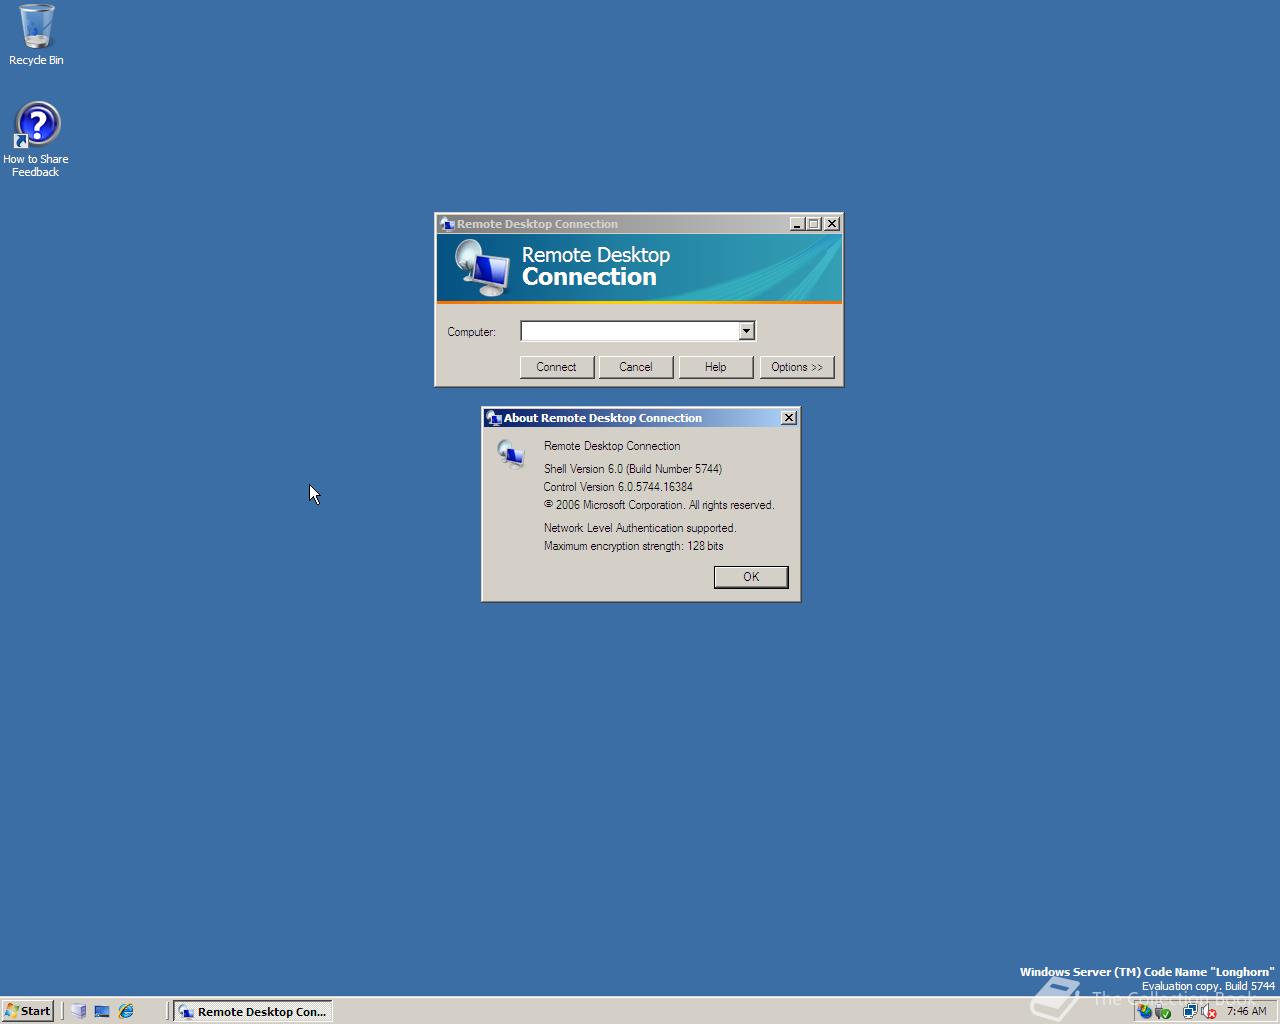Open the Recycle Bin desktop icon
This screenshot has height=1024, width=1280.
[x=36, y=35]
